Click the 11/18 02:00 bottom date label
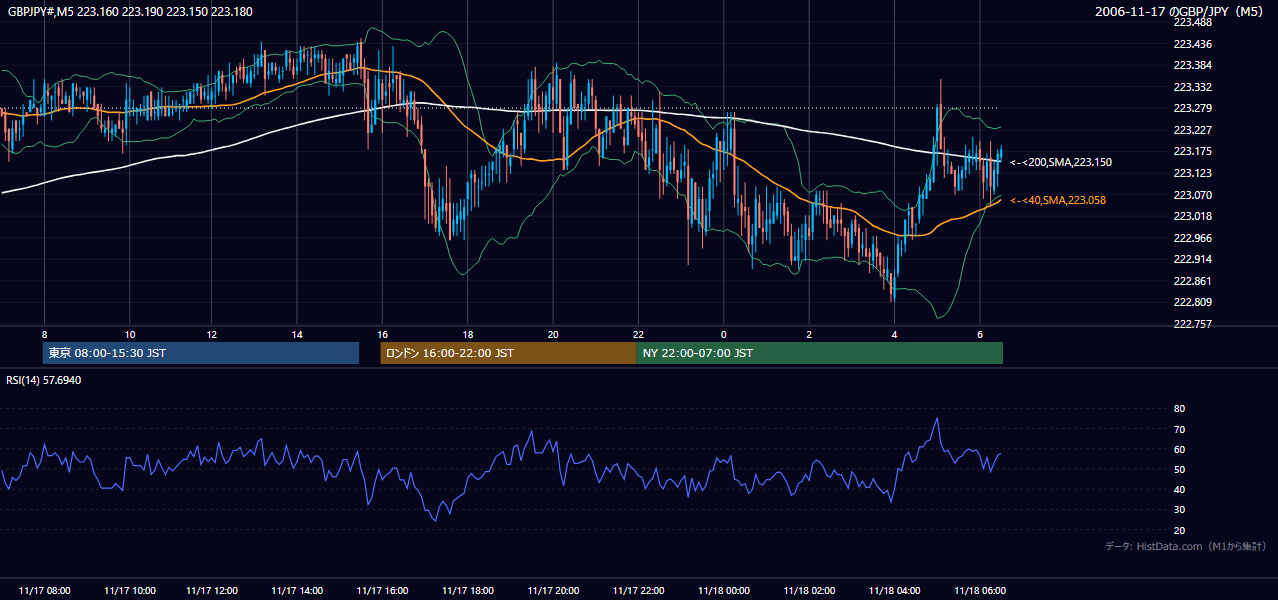 click(809, 590)
